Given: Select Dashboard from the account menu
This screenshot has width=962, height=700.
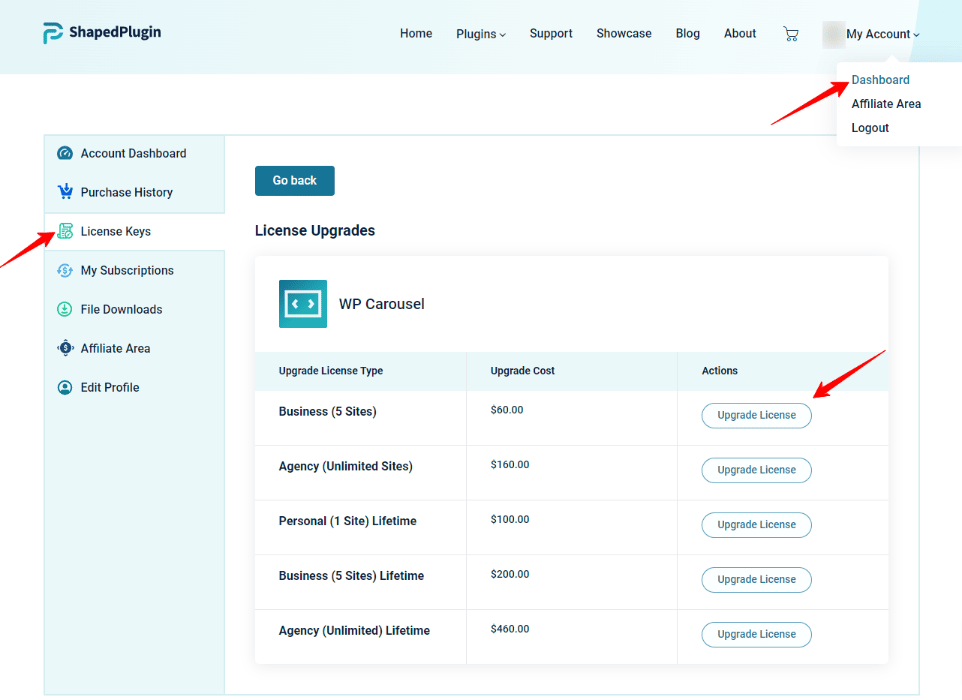Looking at the screenshot, I should pyautogui.click(x=880, y=80).
